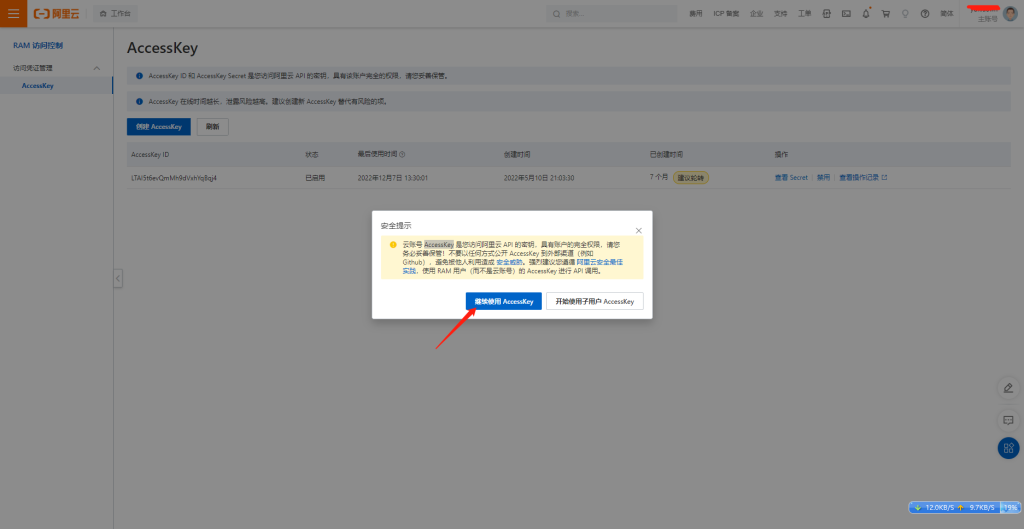
Task: Open the 安全威胁 link in the dialog
Action: 509,261
